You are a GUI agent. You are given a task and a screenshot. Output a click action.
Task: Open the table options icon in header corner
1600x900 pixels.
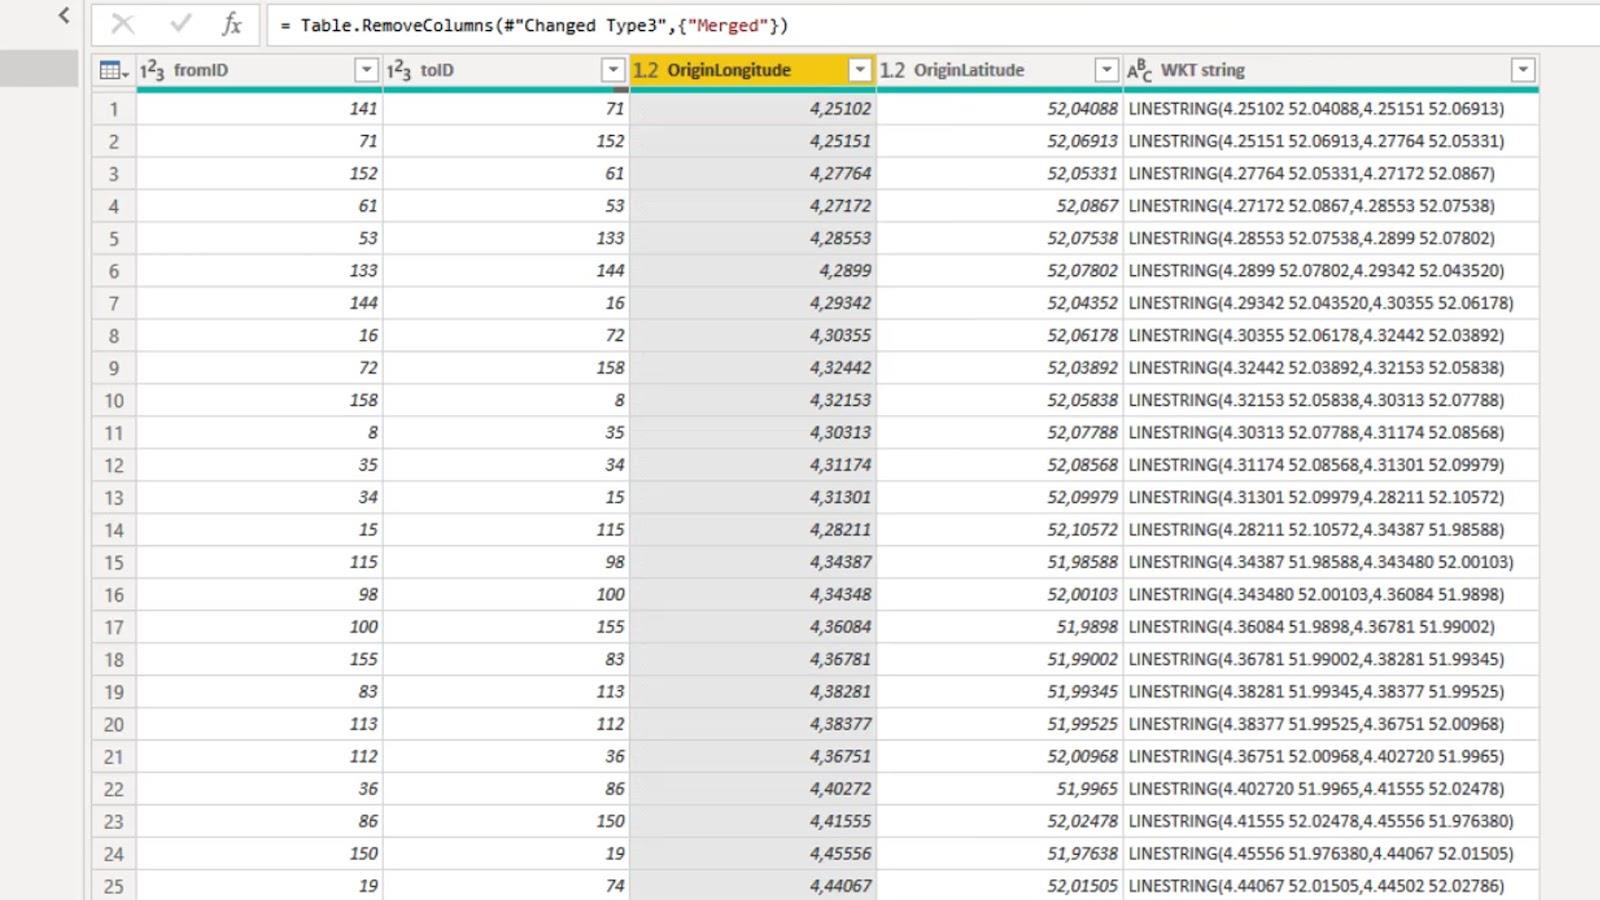(113, 70)
